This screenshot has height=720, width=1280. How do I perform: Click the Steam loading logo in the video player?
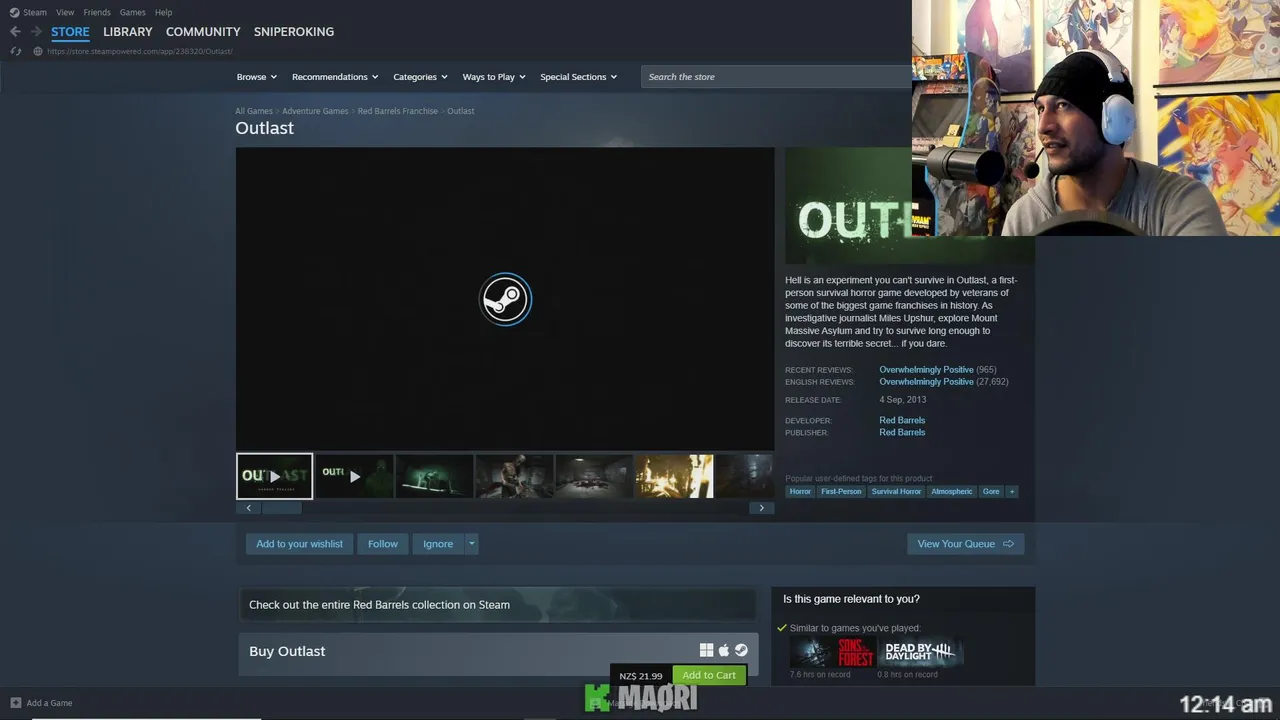pos(505,299)
